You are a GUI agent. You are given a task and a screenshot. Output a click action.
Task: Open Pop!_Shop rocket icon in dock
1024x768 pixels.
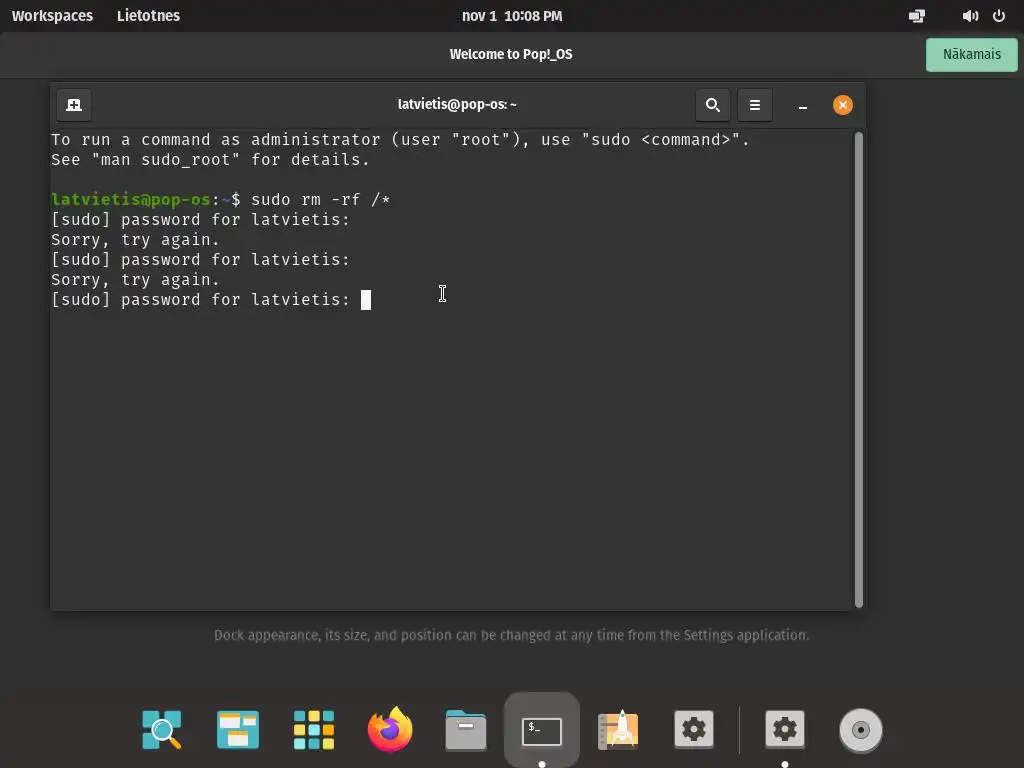pos(618,729)
